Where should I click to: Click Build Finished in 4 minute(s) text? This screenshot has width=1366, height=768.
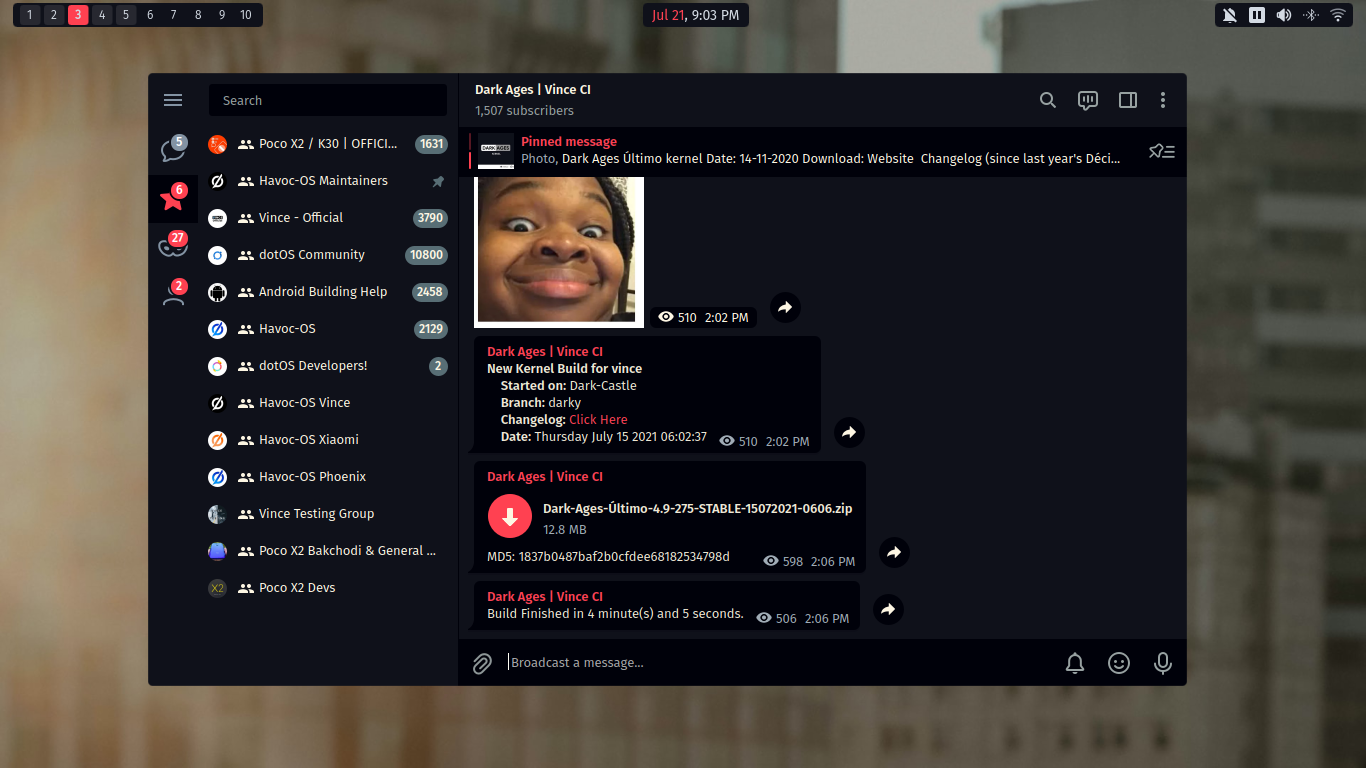(615, 614)
